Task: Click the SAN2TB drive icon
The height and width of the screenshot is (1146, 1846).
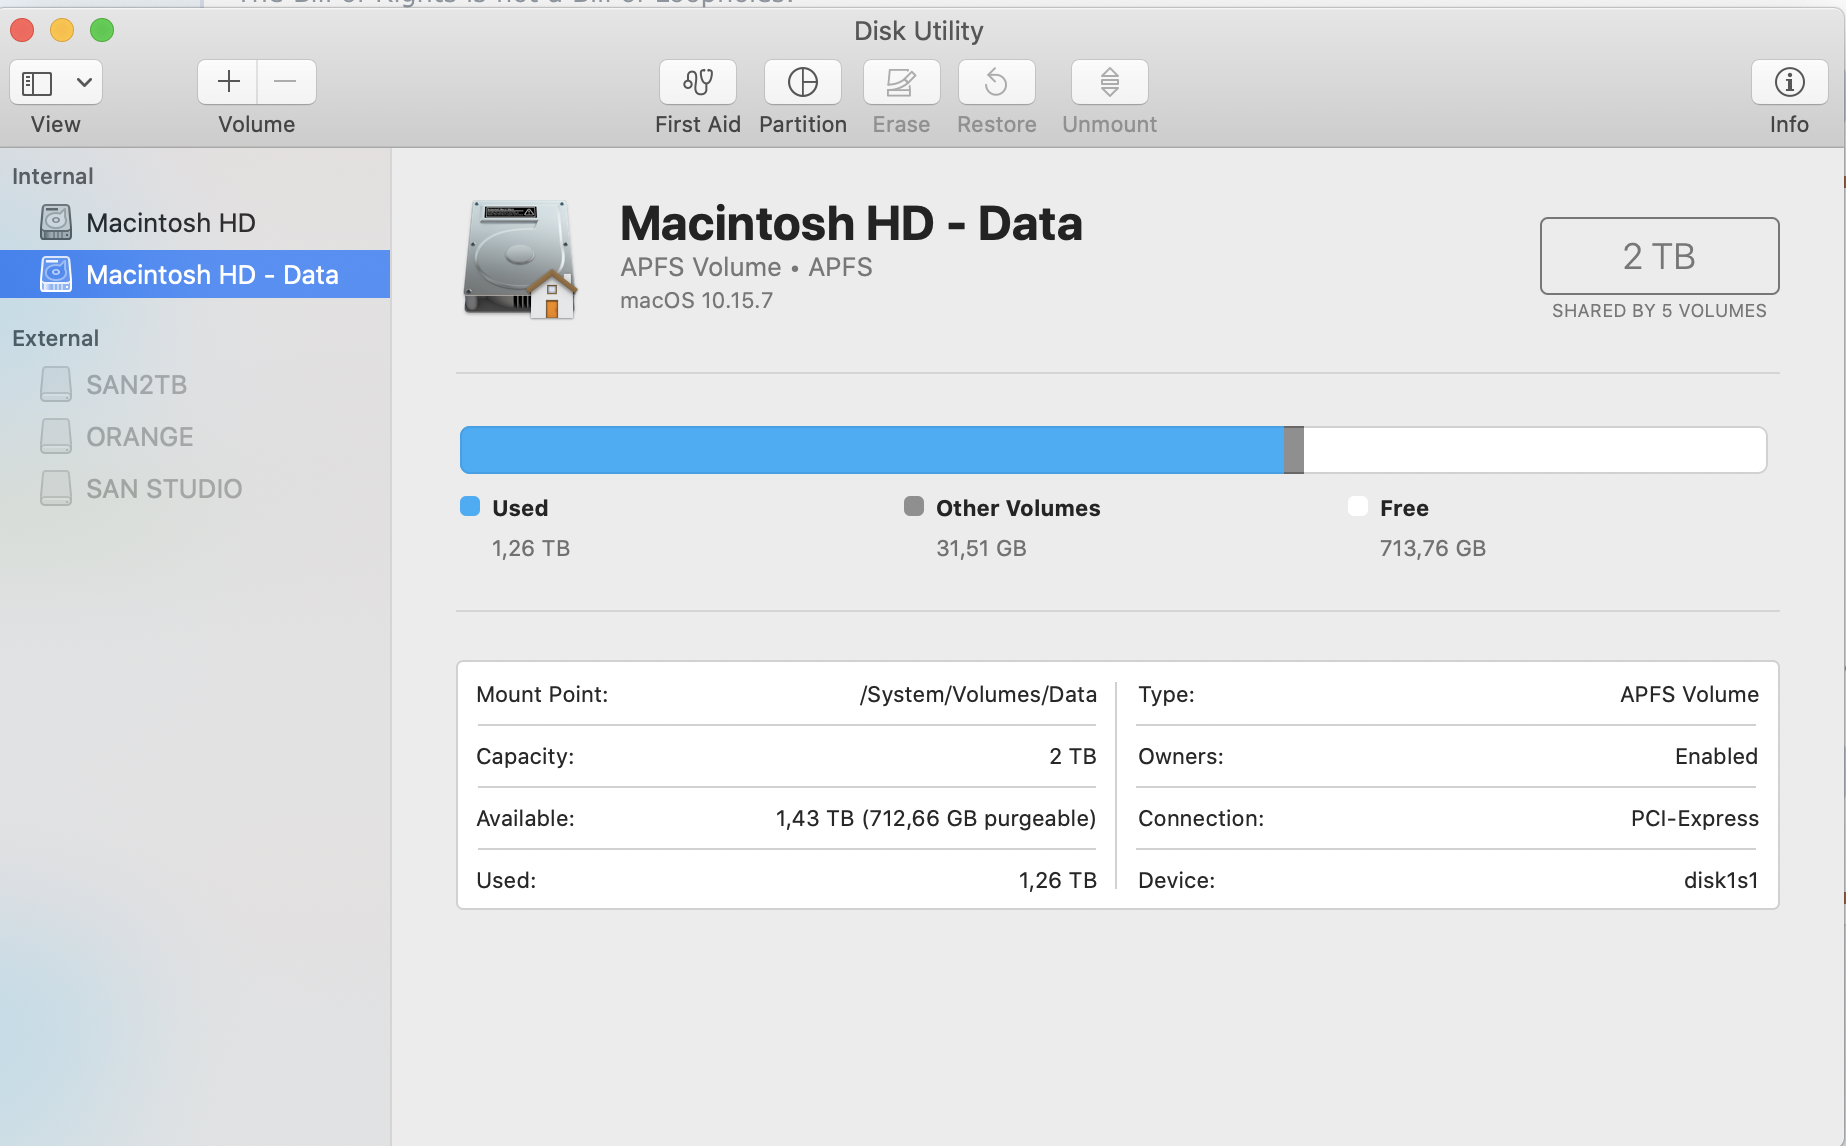Action: (56, 385)
